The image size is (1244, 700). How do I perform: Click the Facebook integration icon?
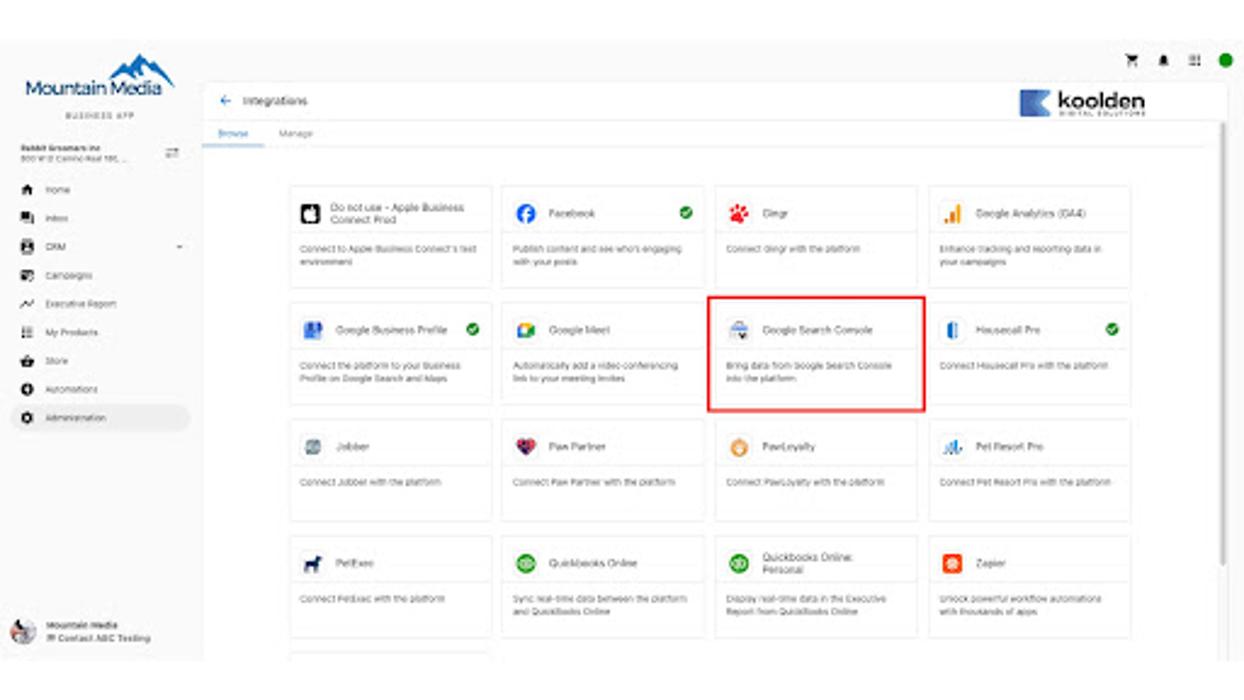(x=526, y=214)
